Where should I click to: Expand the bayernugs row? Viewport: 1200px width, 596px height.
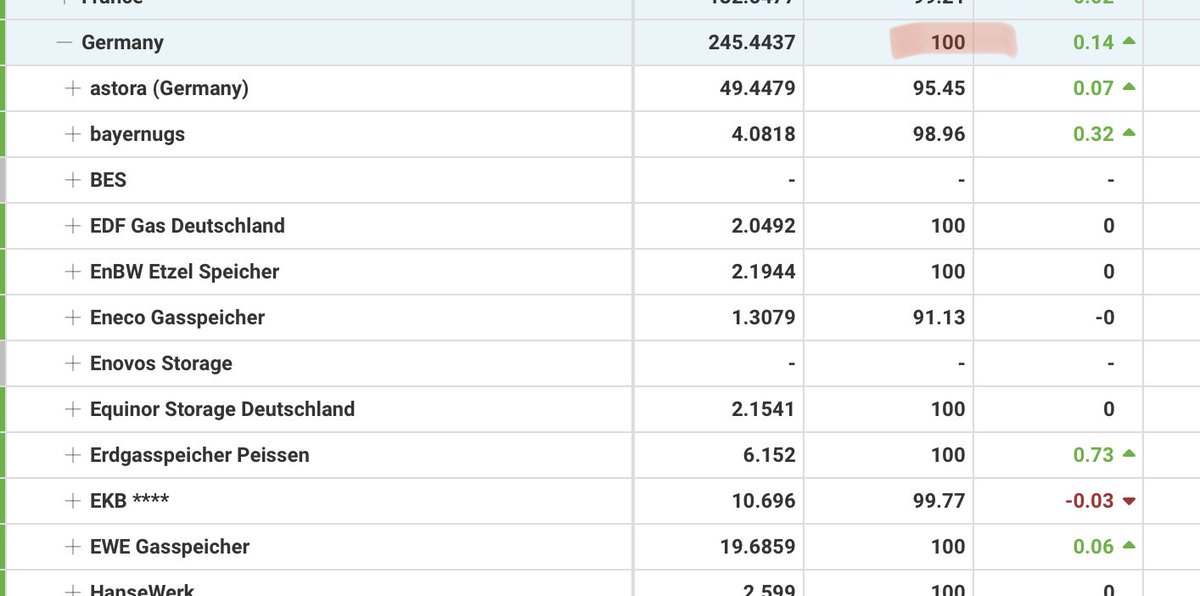[72, 134]
